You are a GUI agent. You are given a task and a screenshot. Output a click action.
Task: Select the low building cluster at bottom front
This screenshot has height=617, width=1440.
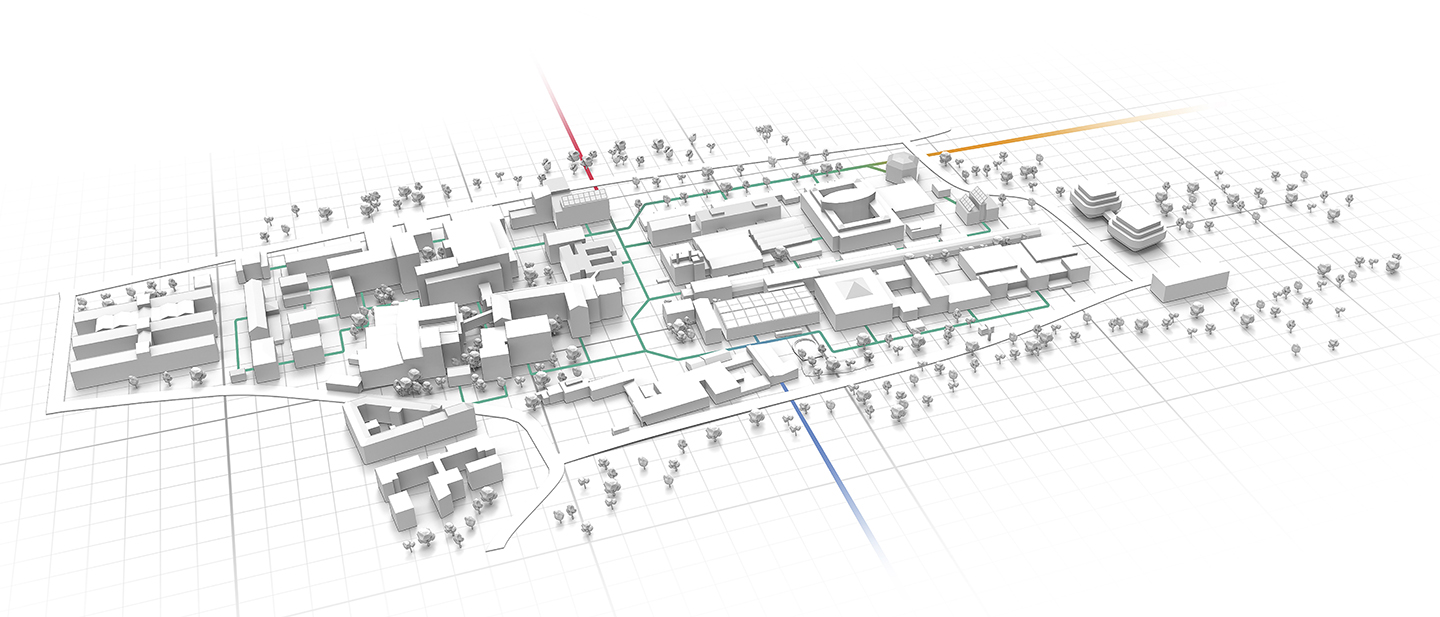435,485
